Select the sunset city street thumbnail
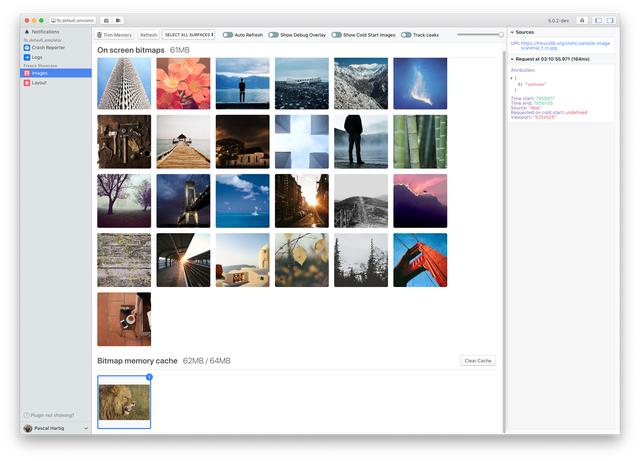640x461 pixels. coord(302,201)
